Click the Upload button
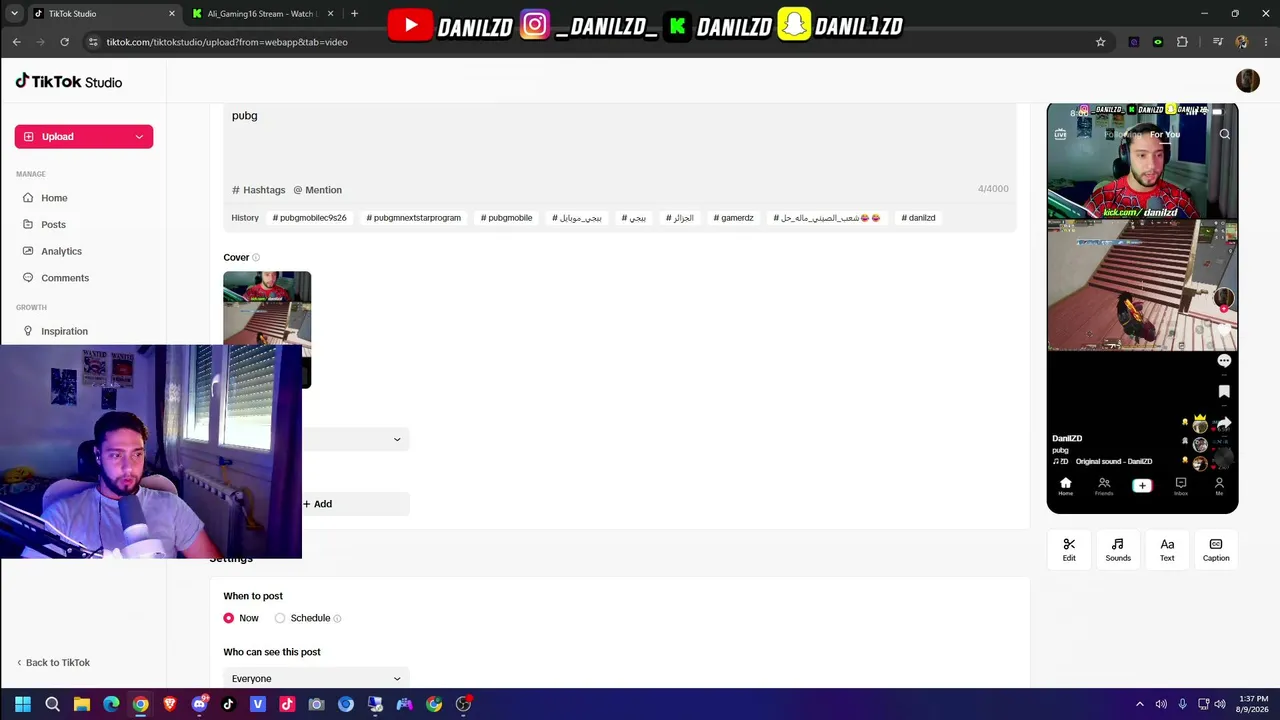 point(84,137)
